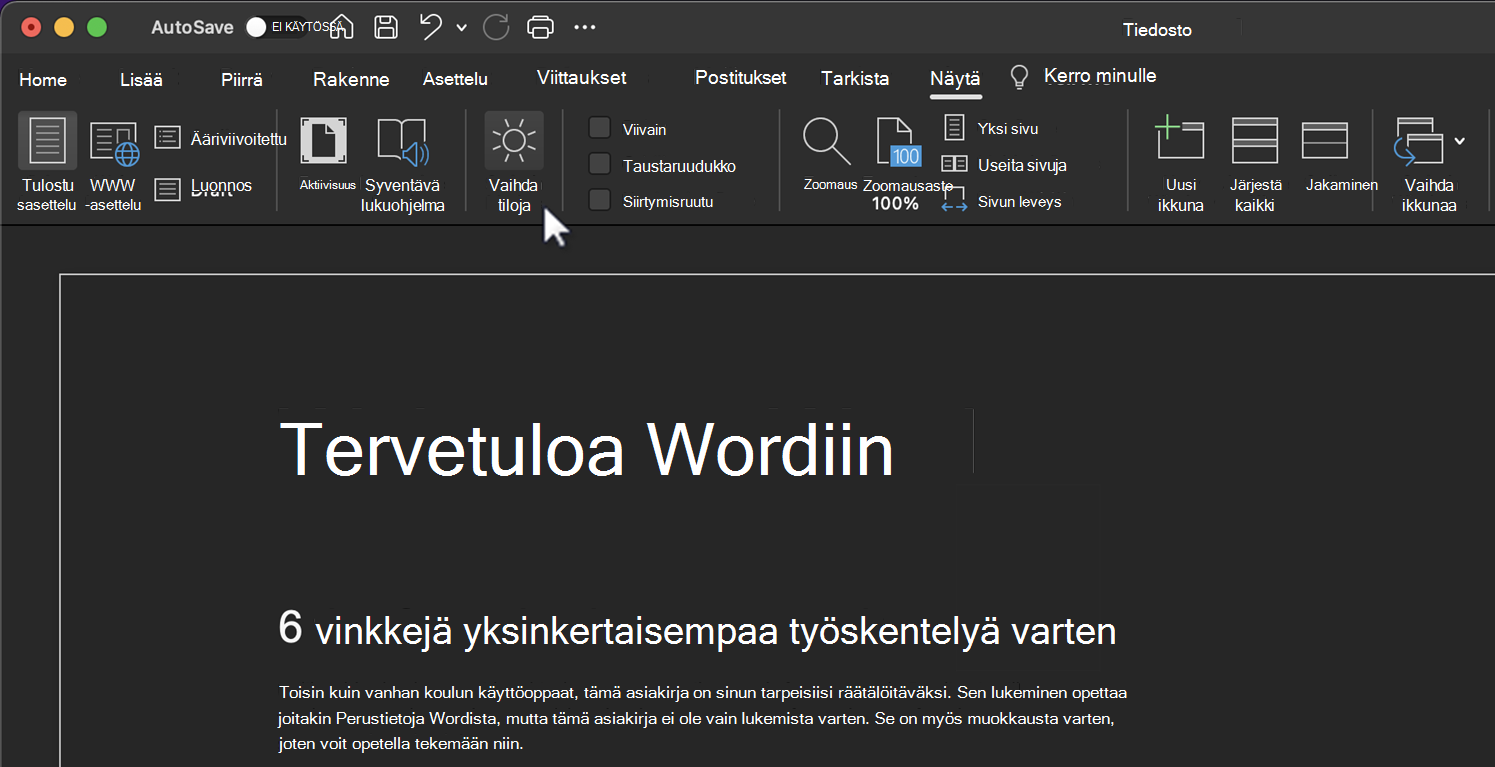Open the Tarkista ribbon tab
This screenshot has height=767, width=1495.
(x=855, y=78)
